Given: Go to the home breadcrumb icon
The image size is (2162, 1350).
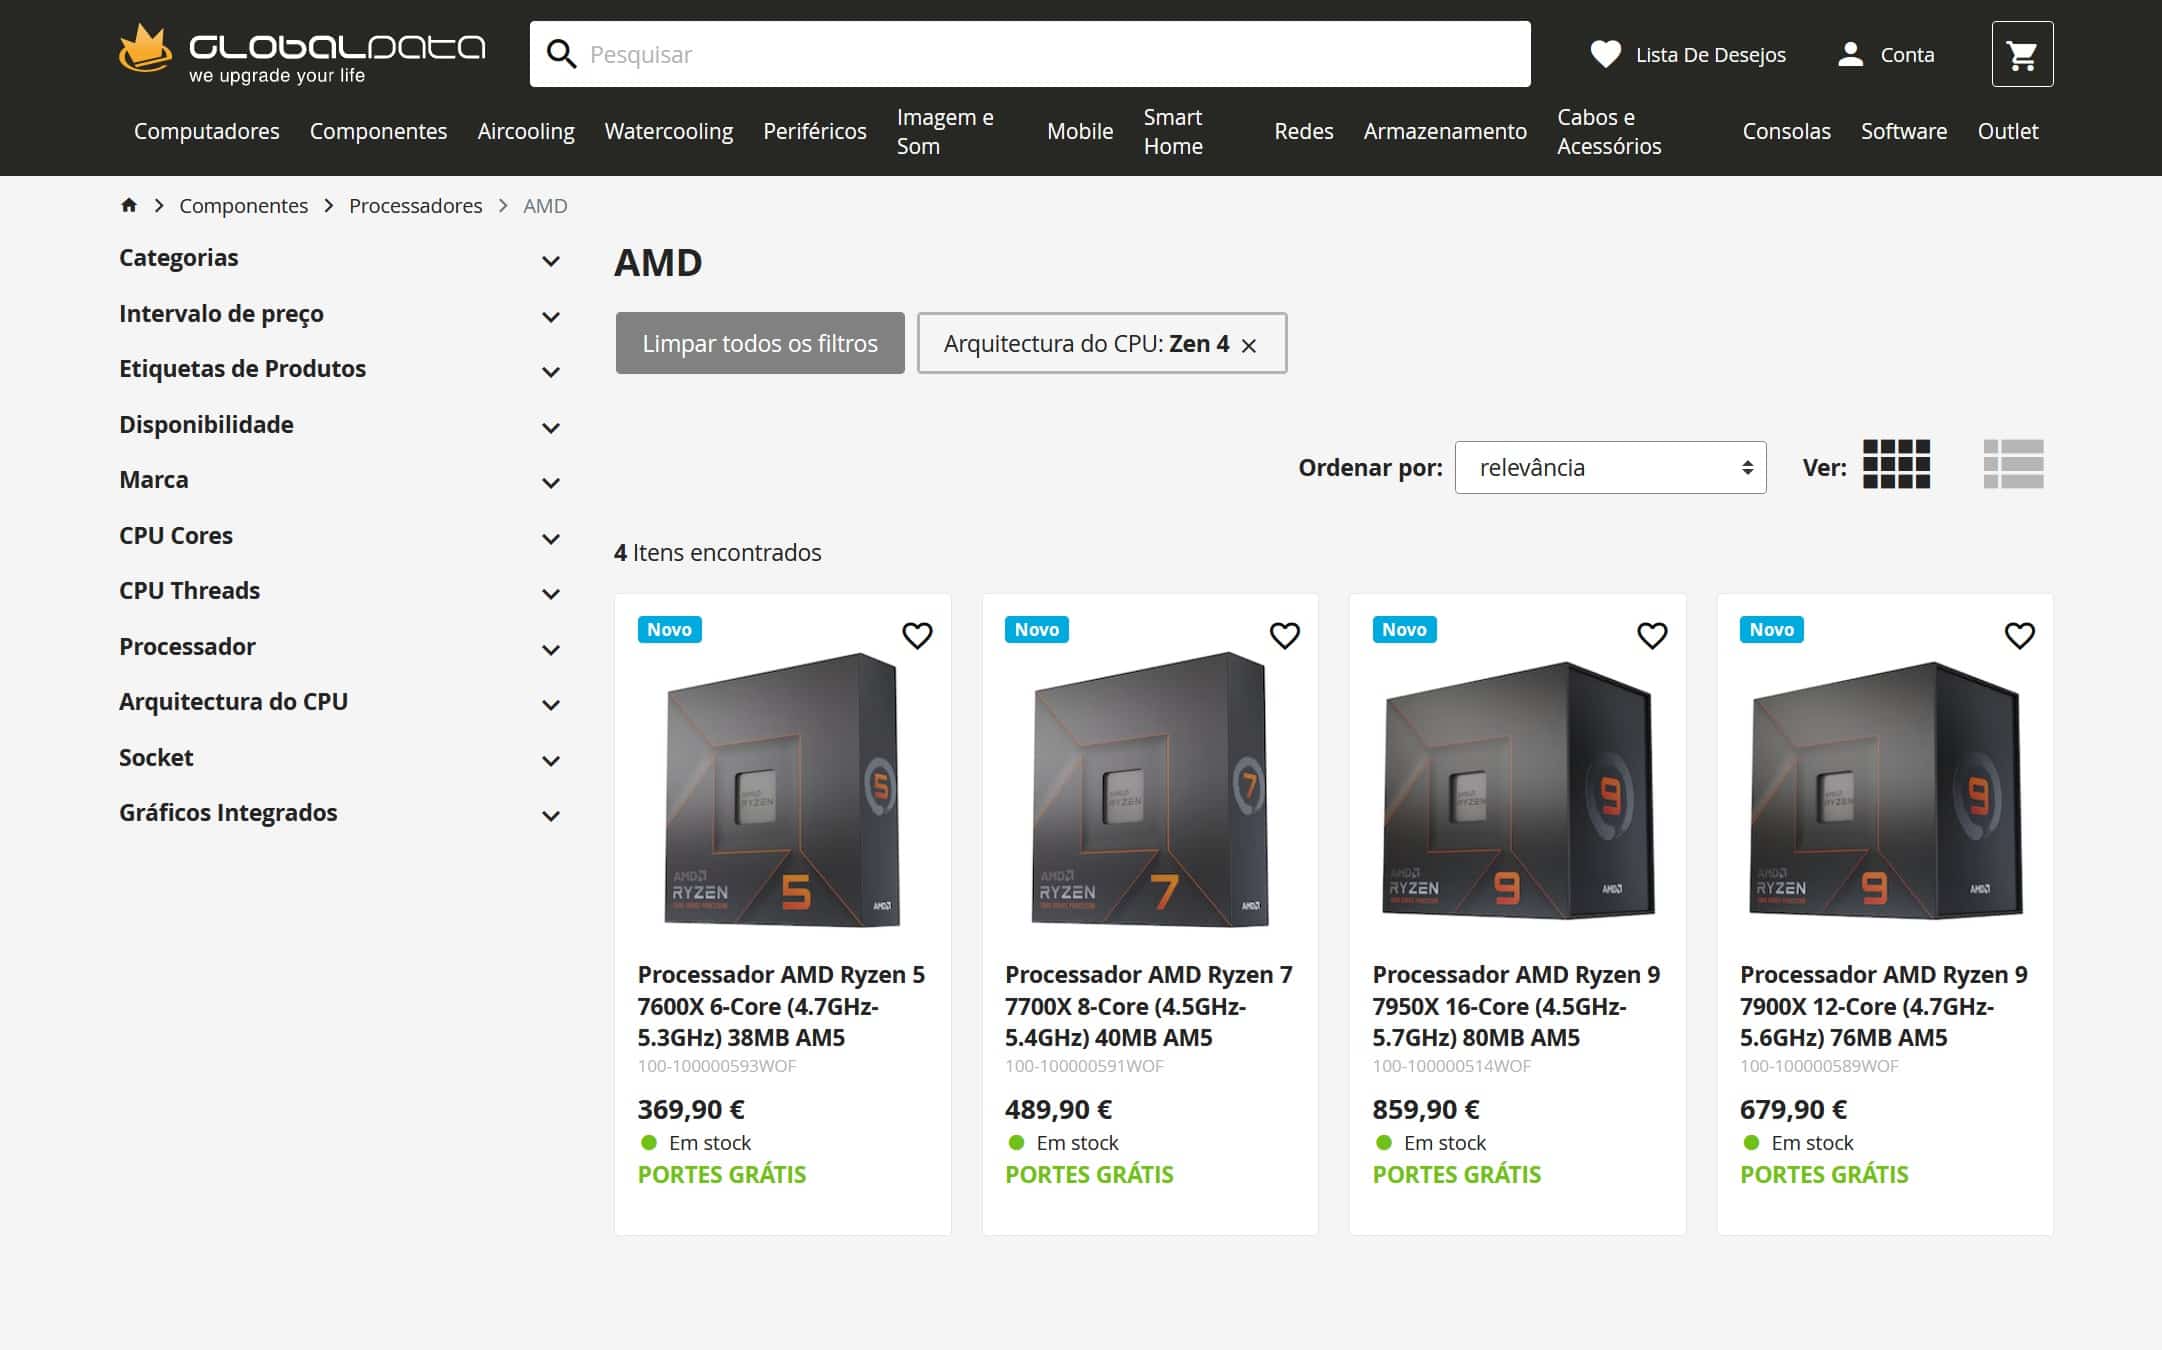Looking at the screenshot, I should pyautogui.click(x=129, y=205).
